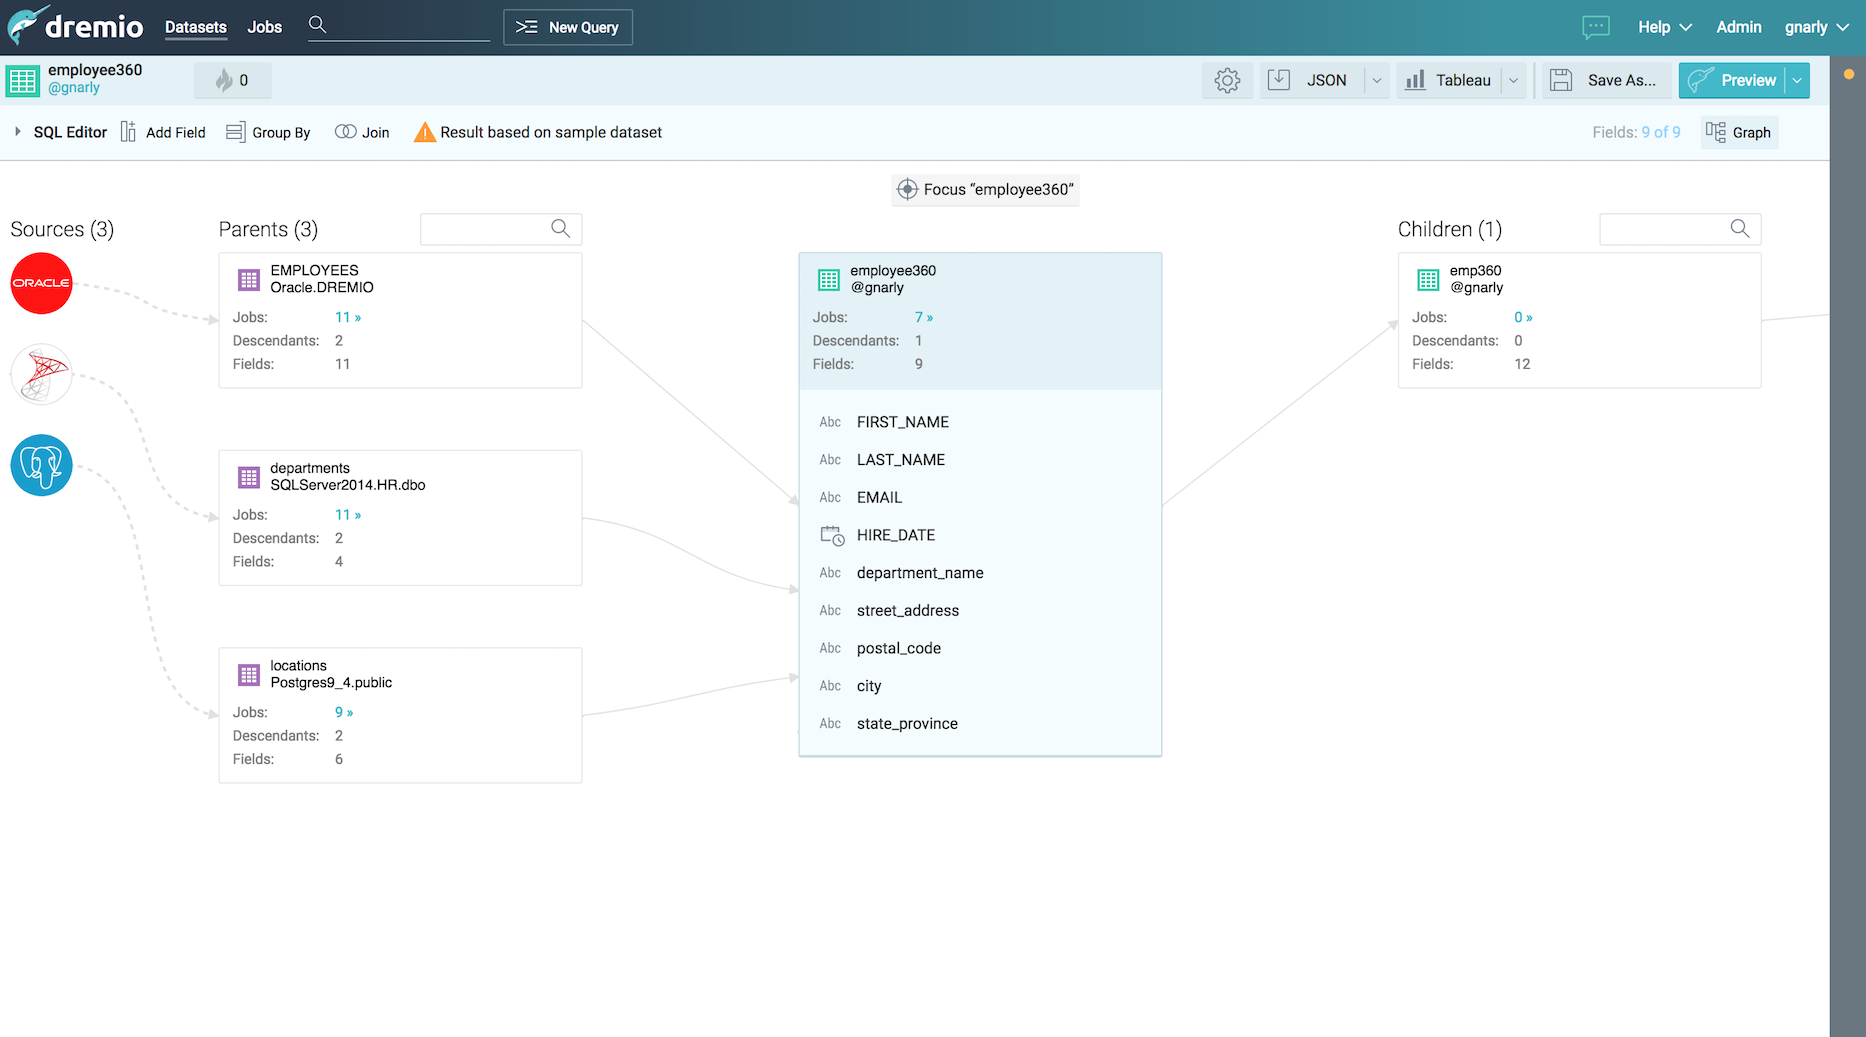The image size is (1866, 1037).
Task: Expand the Preview run options arrow
Action: (1797, 80)
